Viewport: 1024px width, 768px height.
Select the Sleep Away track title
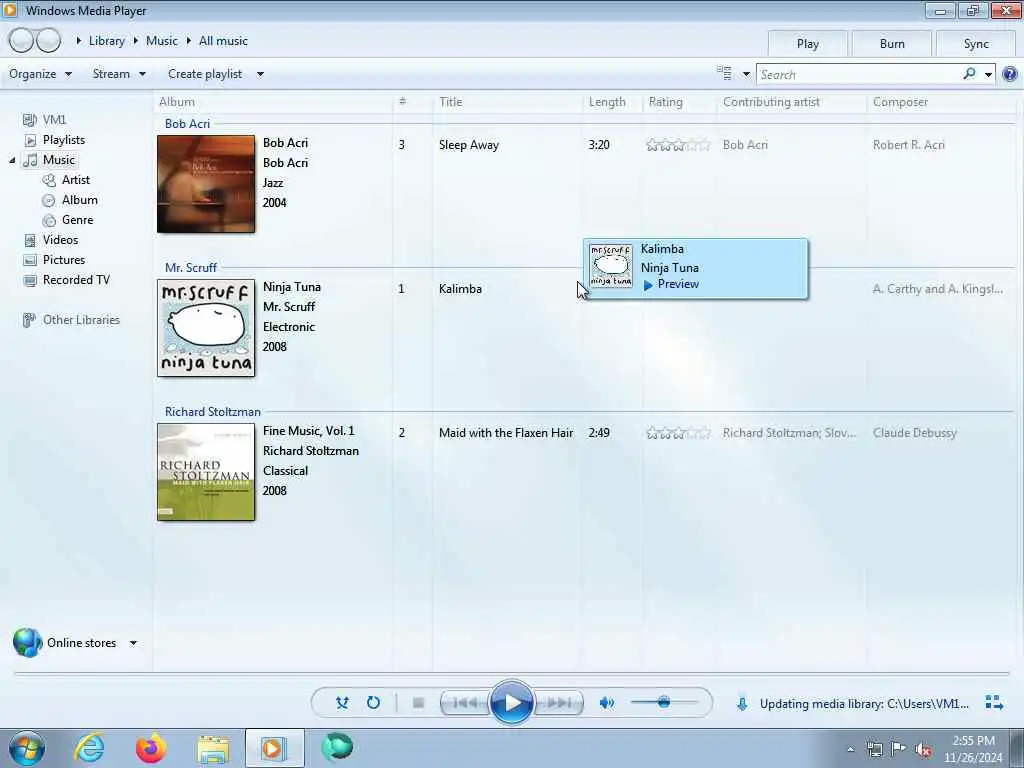(x=469, y=145)
